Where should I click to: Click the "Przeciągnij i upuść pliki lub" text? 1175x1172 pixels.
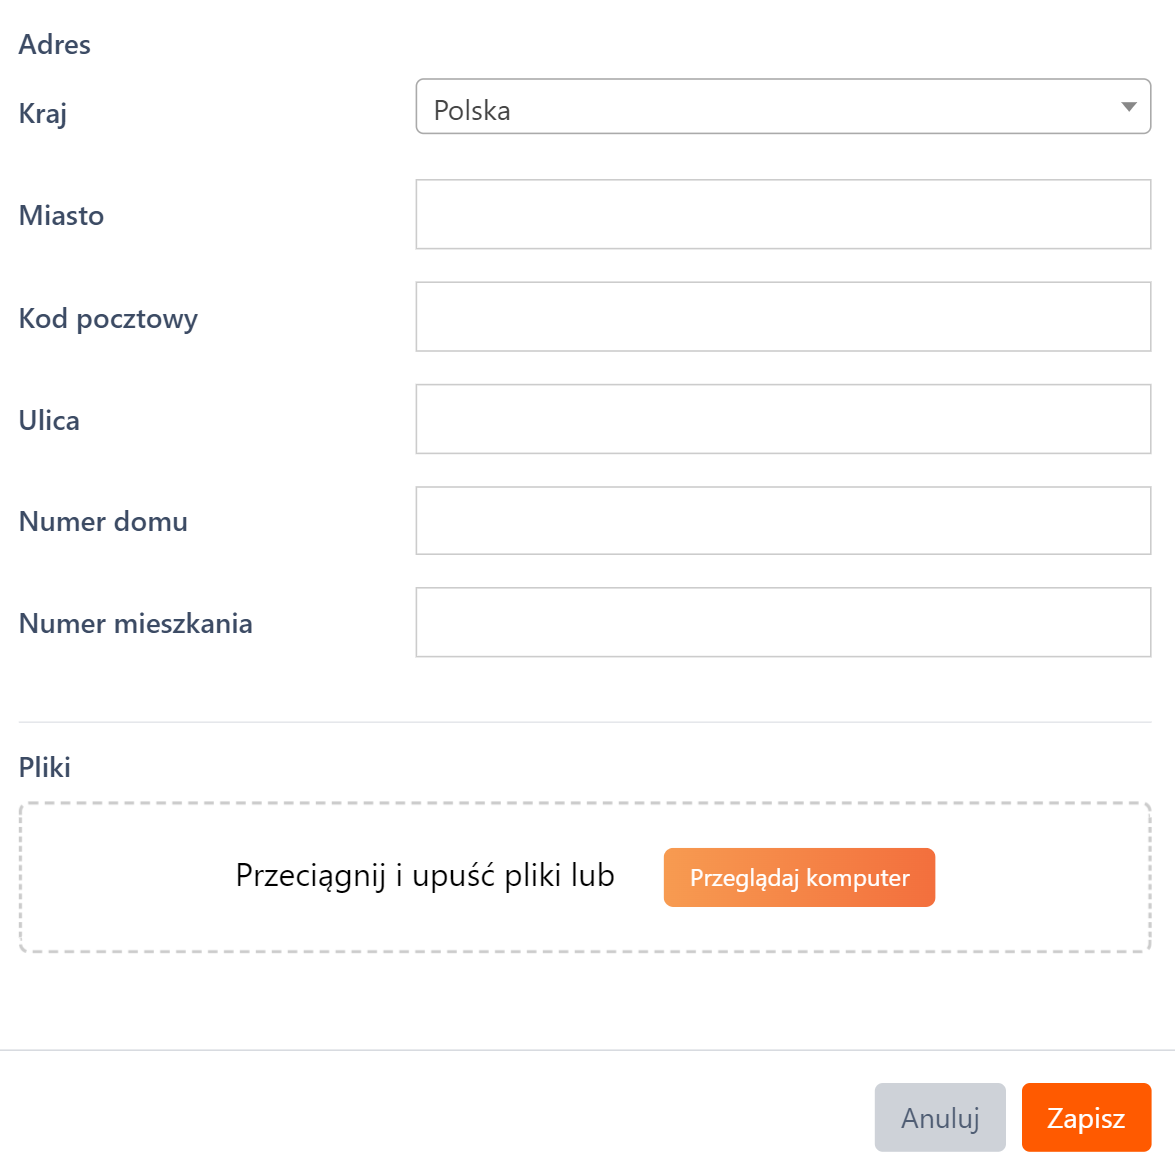(425, 876)
